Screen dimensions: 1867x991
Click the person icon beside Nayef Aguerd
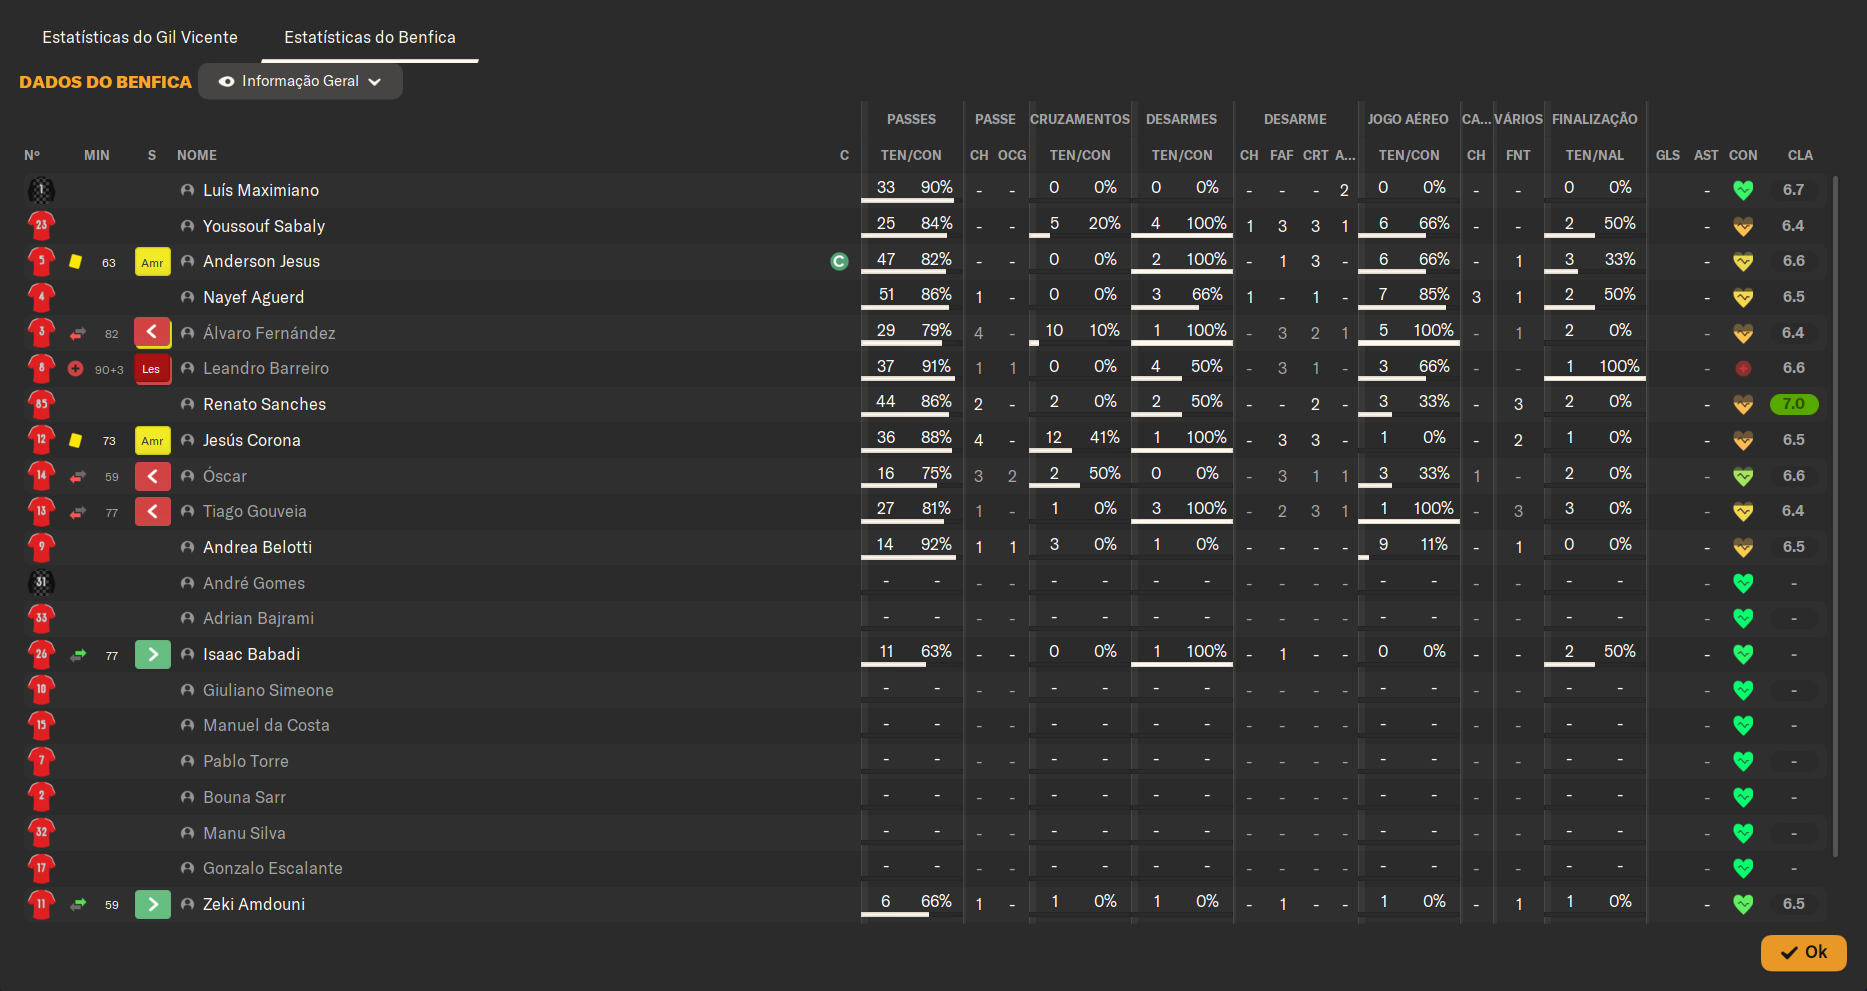187,297
